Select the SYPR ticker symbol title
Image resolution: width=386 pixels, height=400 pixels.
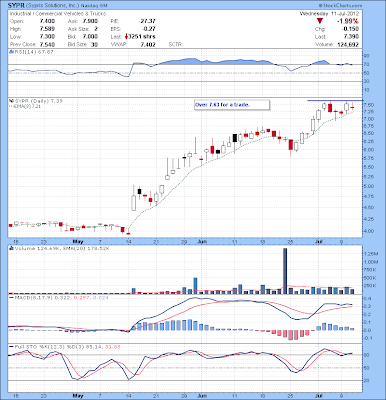pyautogui.click(x=15, y=5)
